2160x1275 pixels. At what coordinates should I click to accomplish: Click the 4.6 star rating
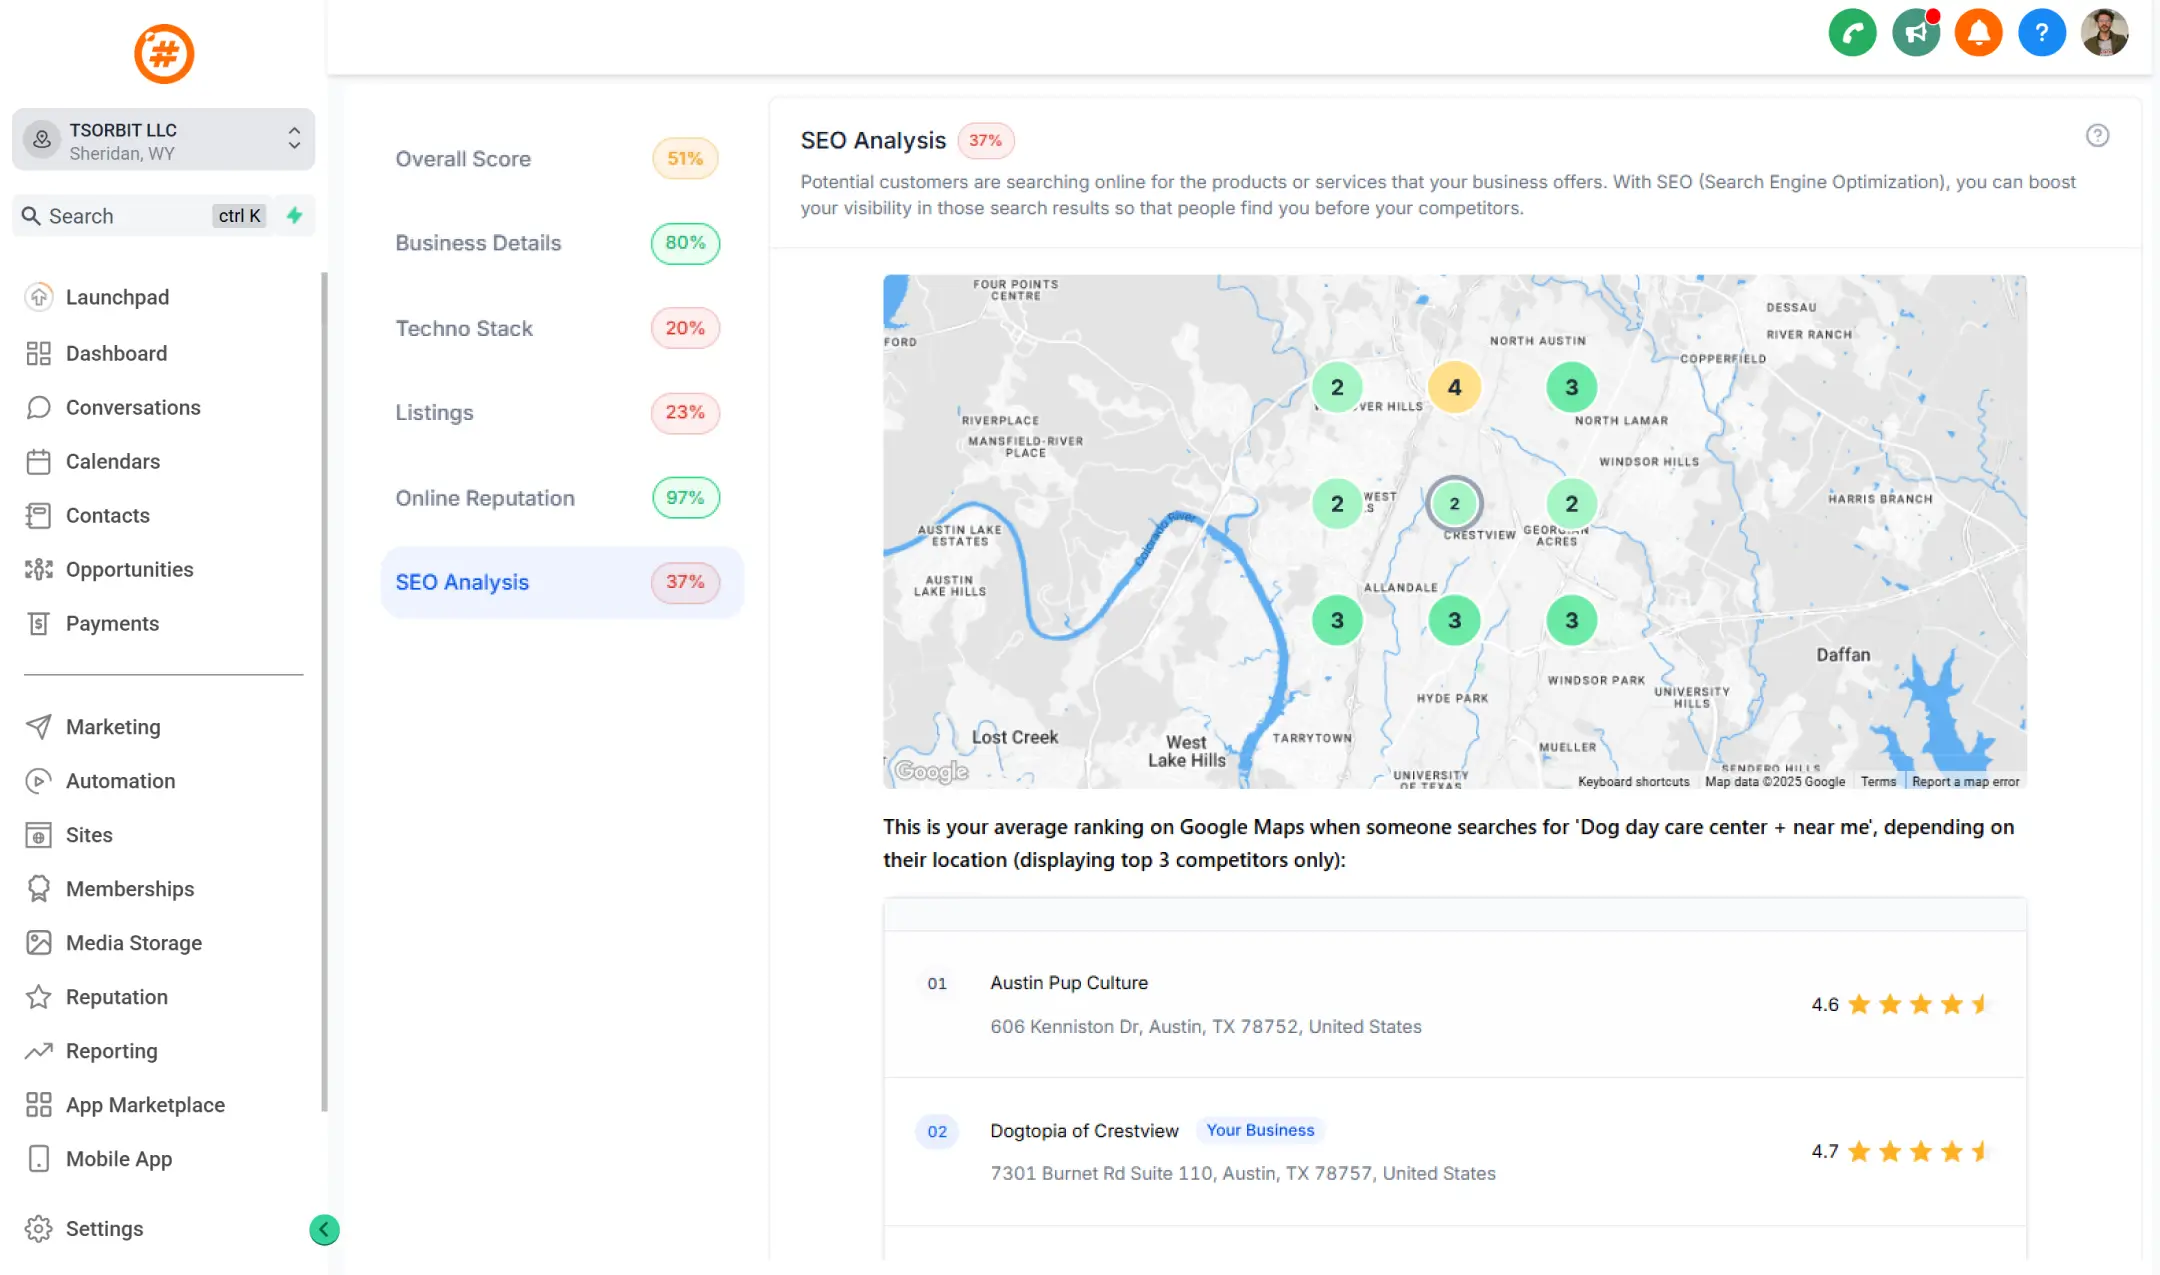click(1897, 1004)
